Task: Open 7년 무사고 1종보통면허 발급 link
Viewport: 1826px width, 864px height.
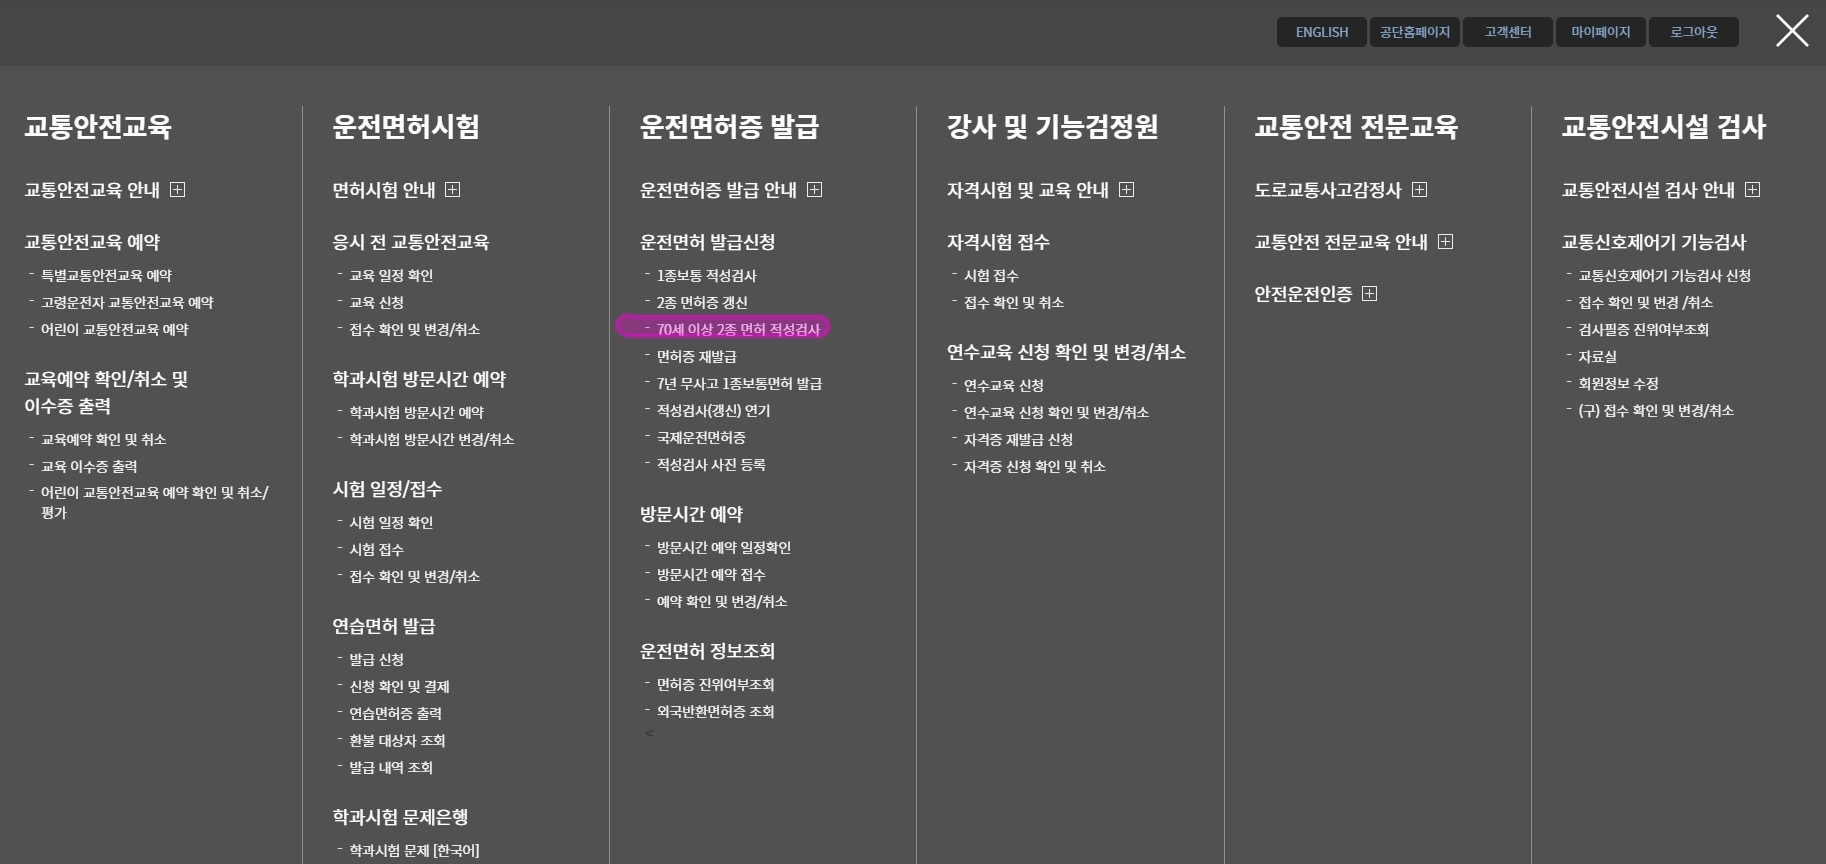Action: (x=739, y=383)
